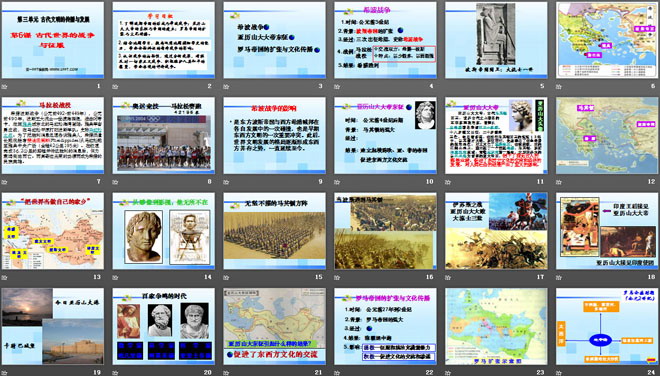The image size is (660, 376).
Task: Click the star icon below slide 13
Action: point(4,277)
